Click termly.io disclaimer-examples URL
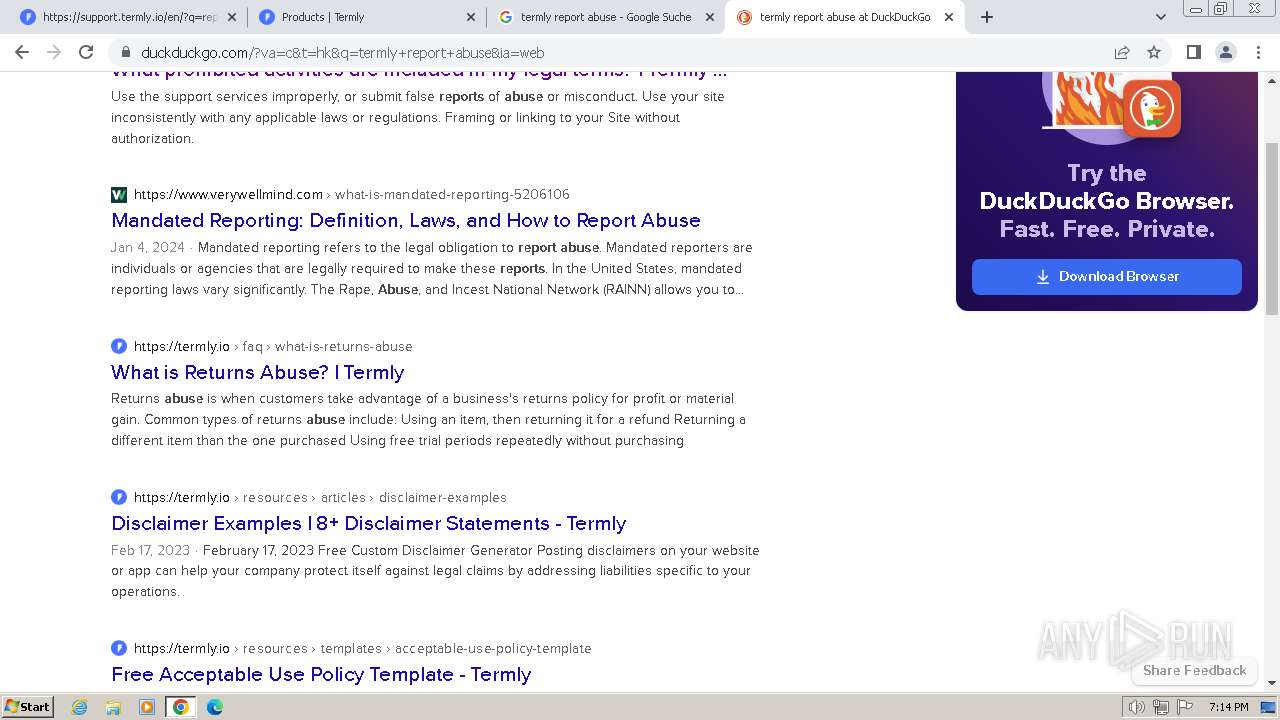This screenshot has height=720, width=1280. 320,497
